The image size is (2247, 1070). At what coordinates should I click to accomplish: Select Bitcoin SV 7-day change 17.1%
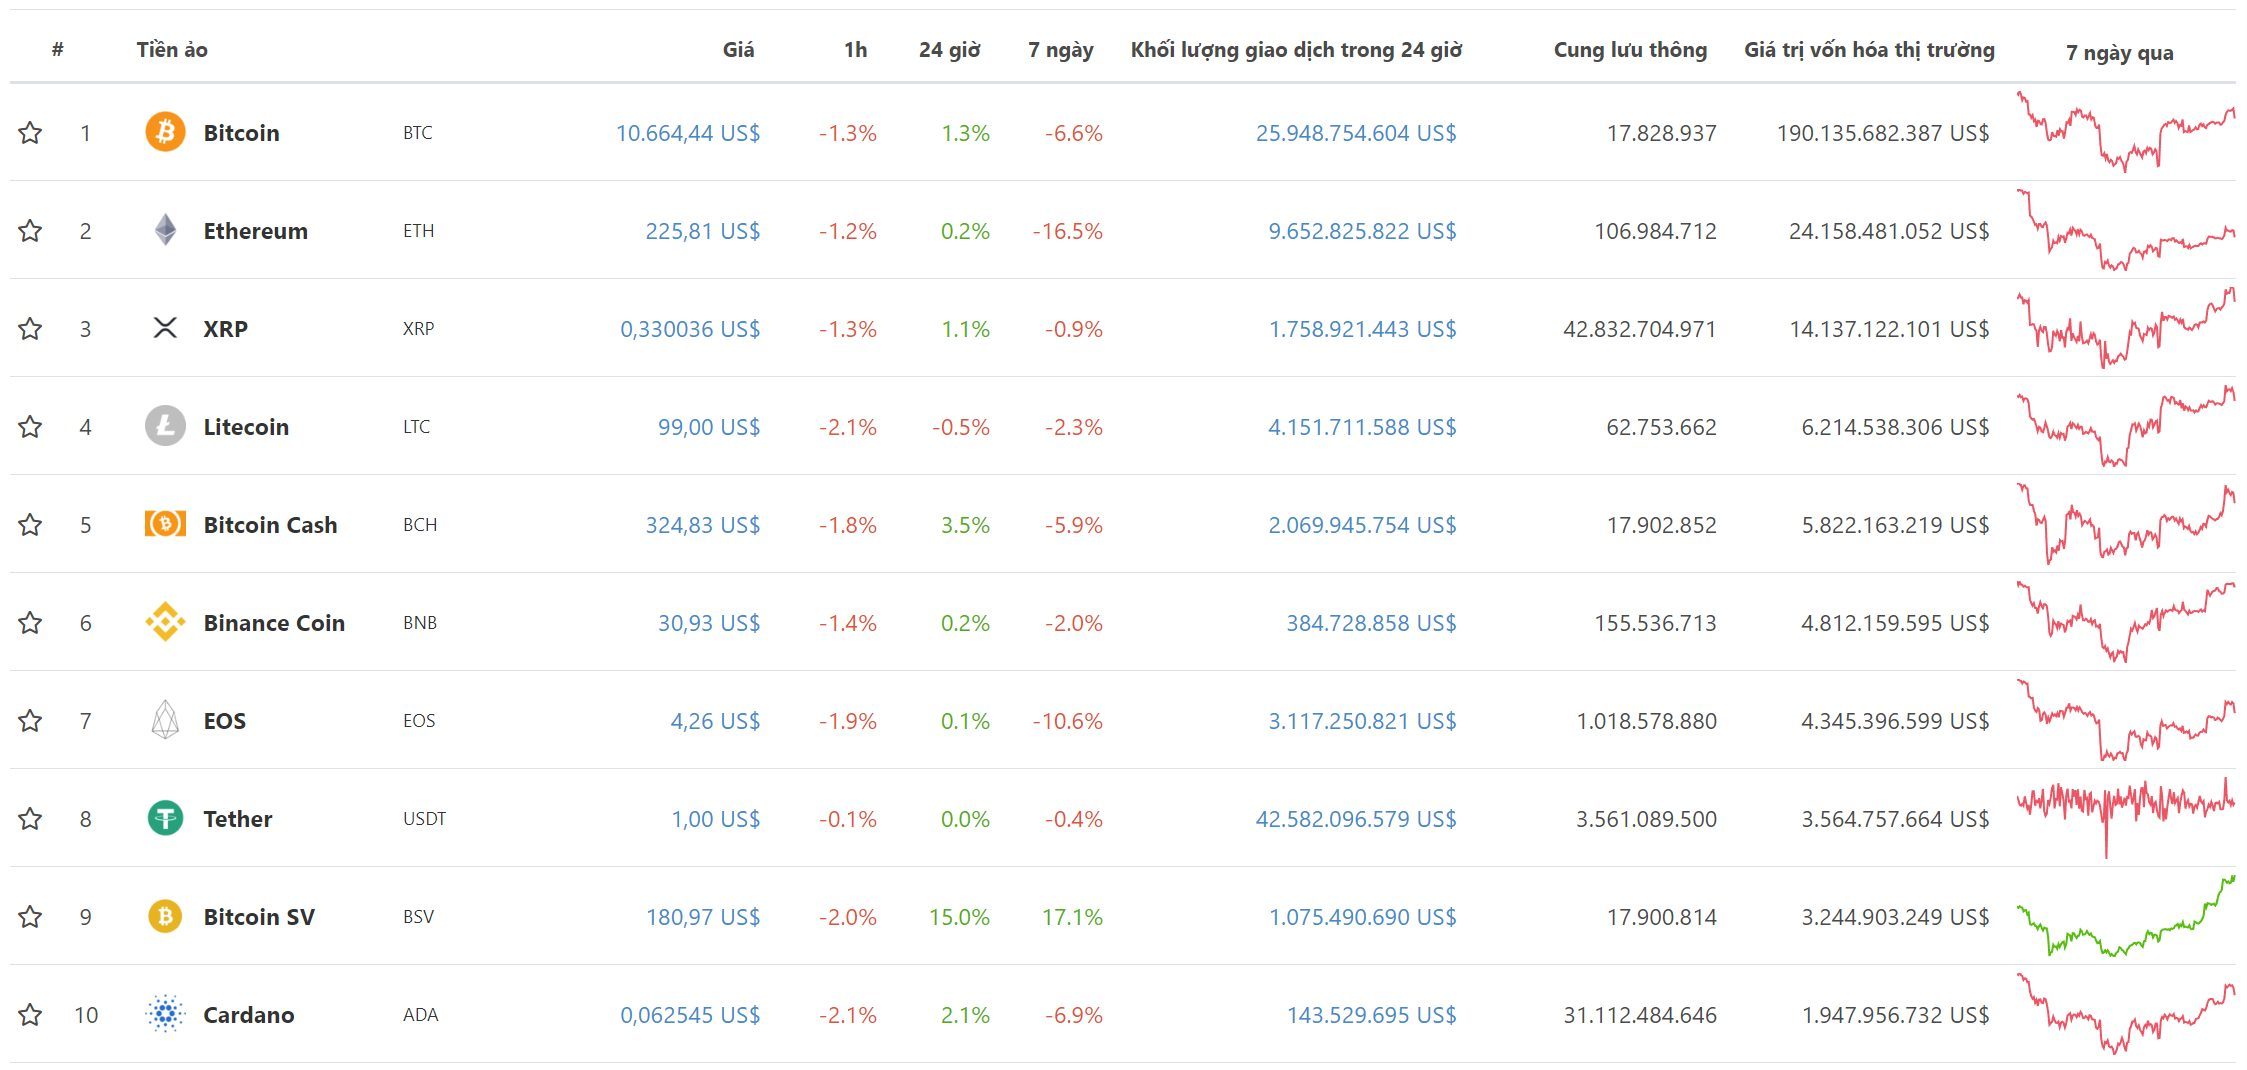pos(1072,916)
